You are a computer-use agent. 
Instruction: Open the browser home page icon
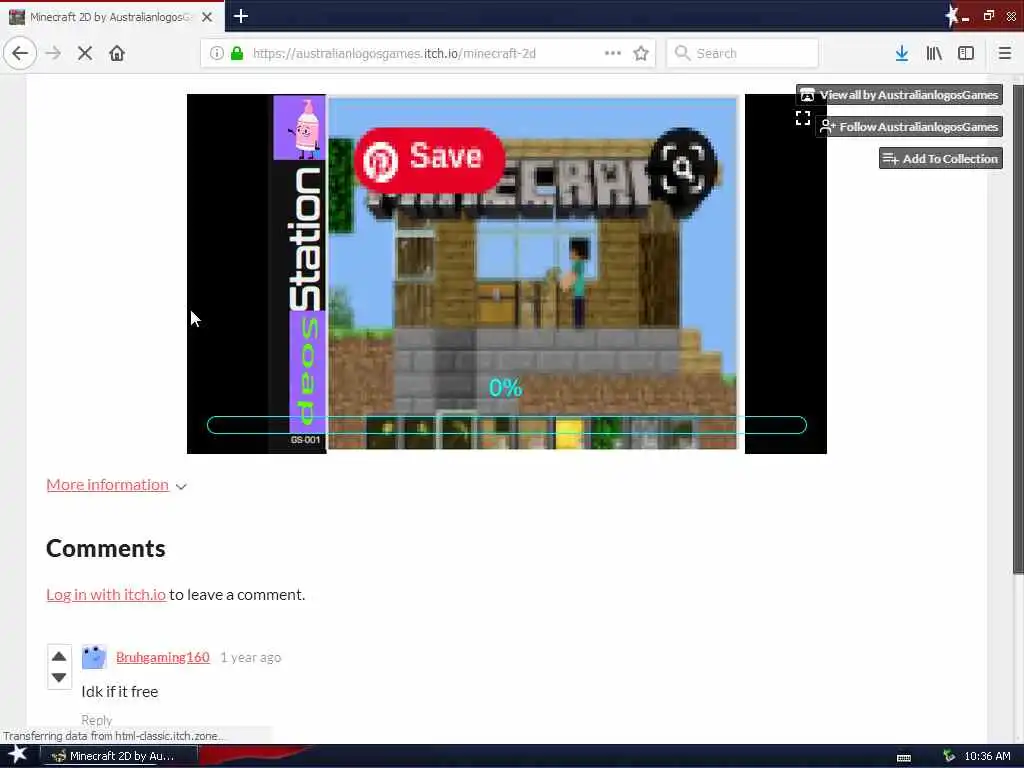(117, 53)
